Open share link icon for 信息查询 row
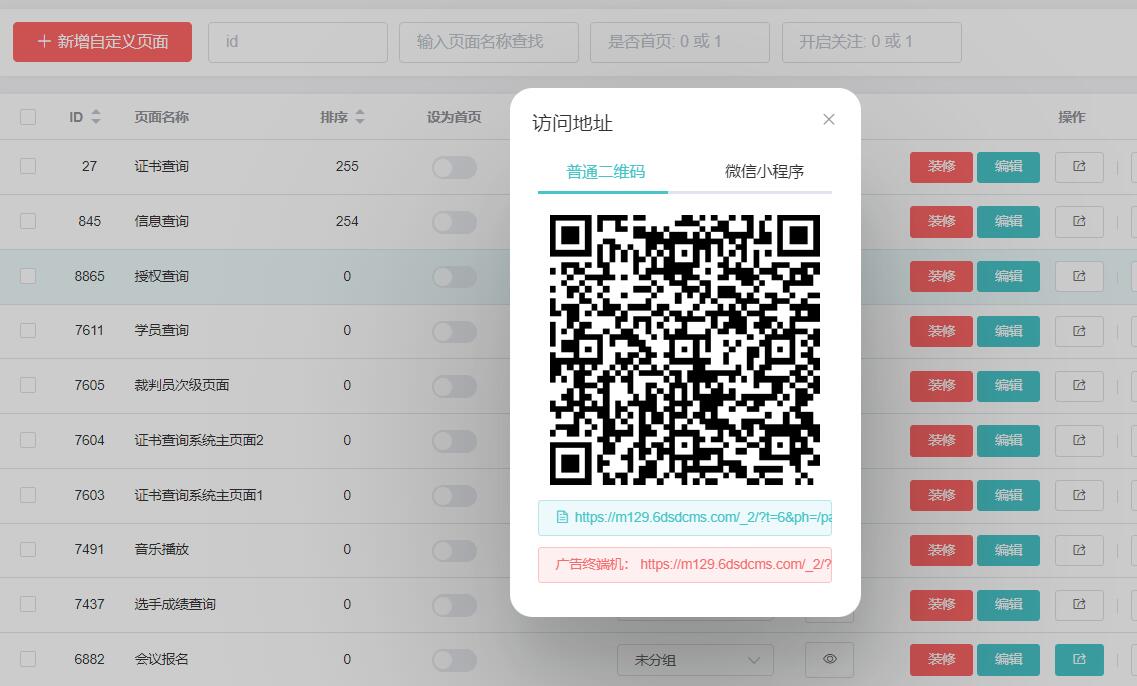 (1079, 221)
